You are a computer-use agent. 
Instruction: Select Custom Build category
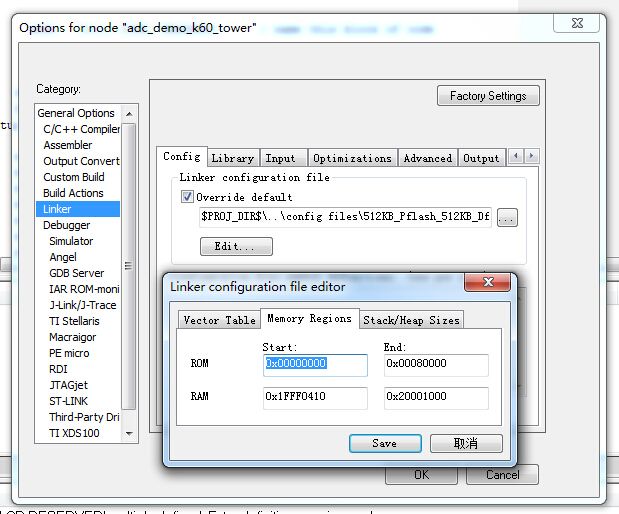coord(74,177)
